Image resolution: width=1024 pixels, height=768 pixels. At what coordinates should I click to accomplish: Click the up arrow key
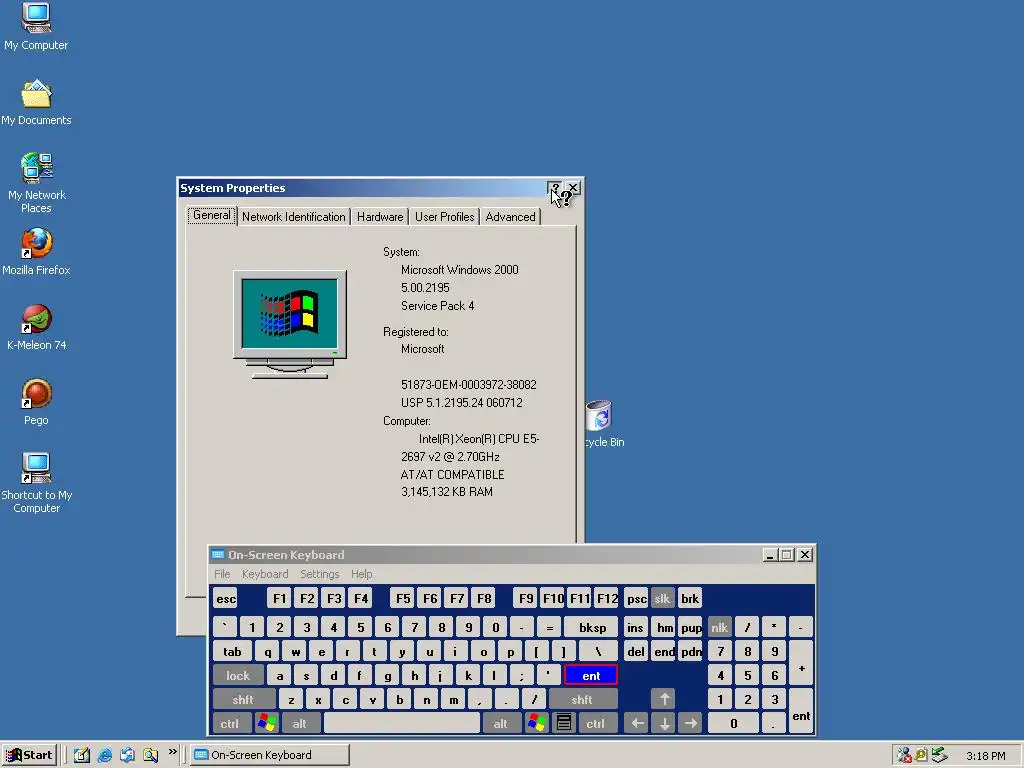coord(664,700)
